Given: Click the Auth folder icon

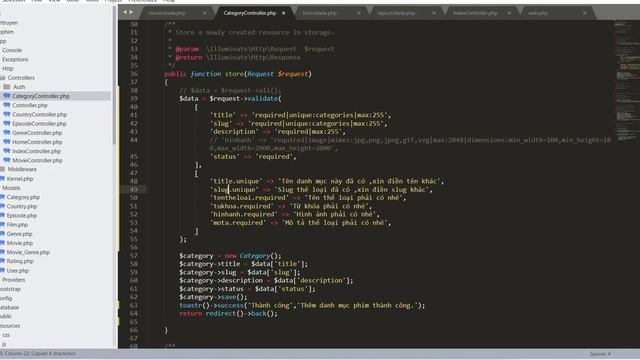Looking at the screenshot, I should coord(7,87).
